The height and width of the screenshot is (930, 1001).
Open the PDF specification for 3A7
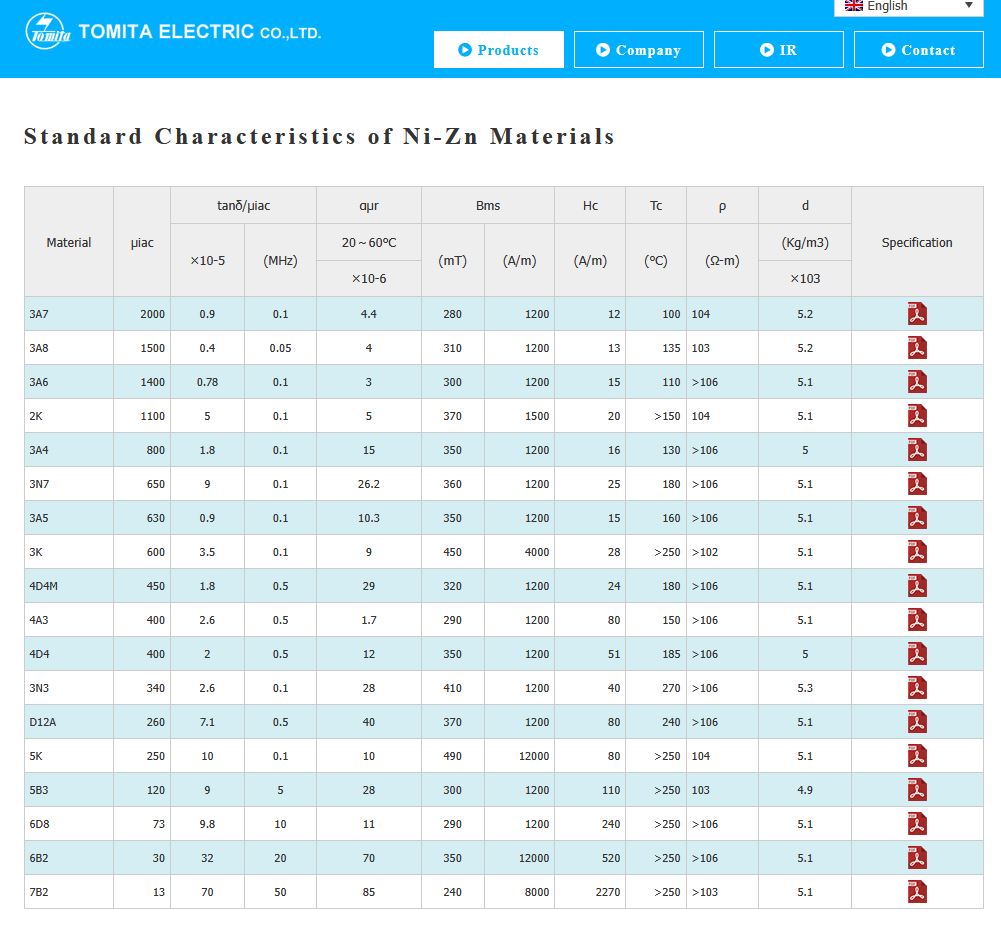[x=917, y=314]
